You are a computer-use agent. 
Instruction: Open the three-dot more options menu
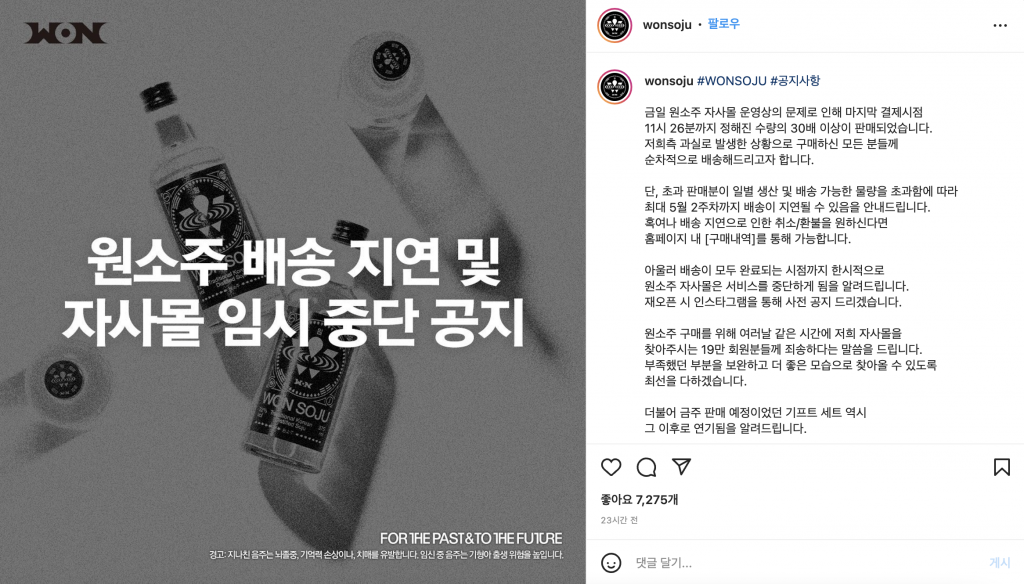click(x=1000, y=25)
